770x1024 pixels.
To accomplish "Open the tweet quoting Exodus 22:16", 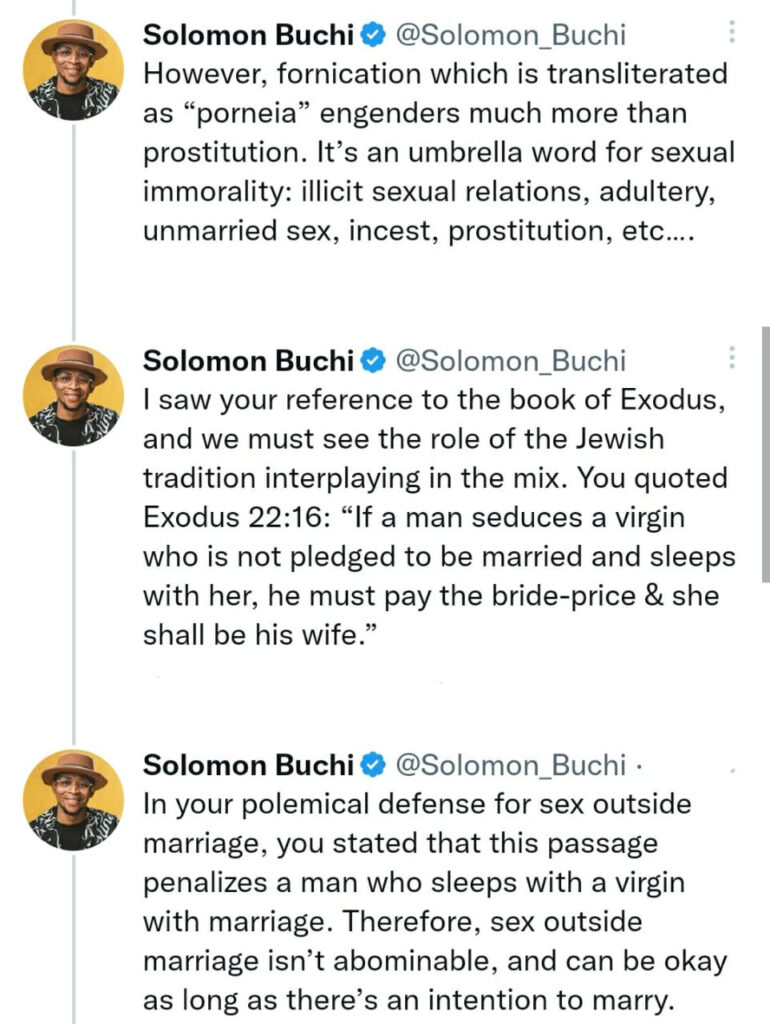I will click(438, 517).
